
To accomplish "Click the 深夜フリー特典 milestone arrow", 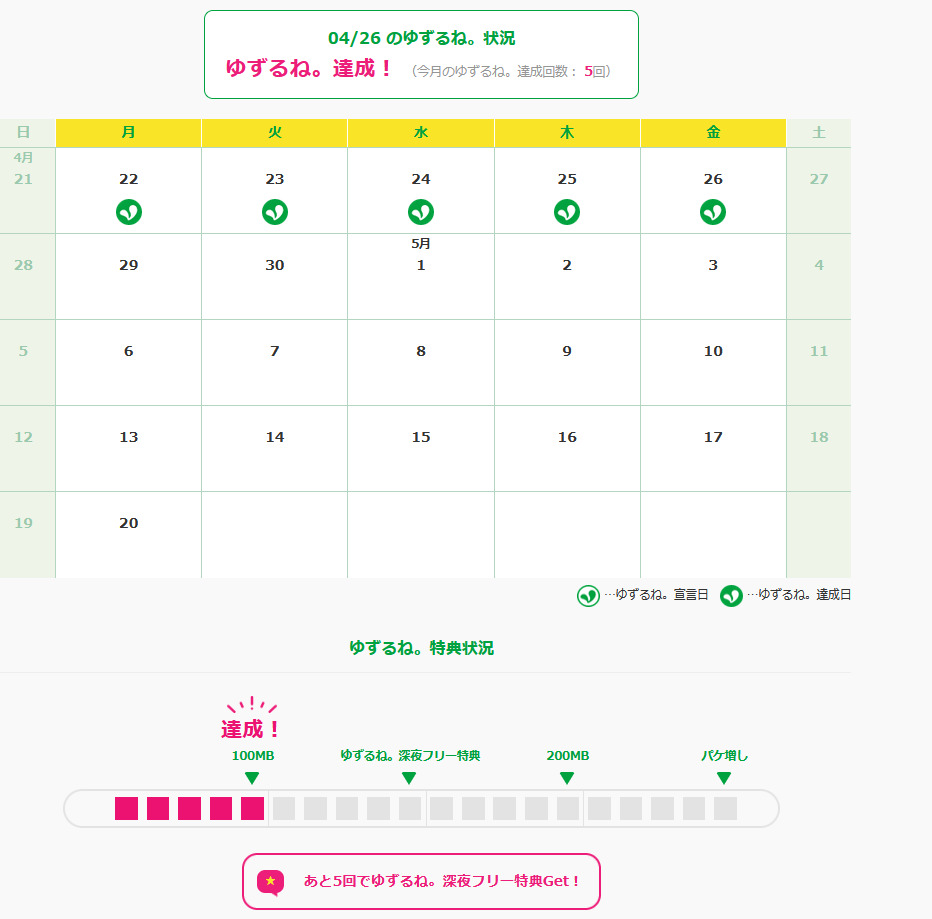I will point(409,778).
